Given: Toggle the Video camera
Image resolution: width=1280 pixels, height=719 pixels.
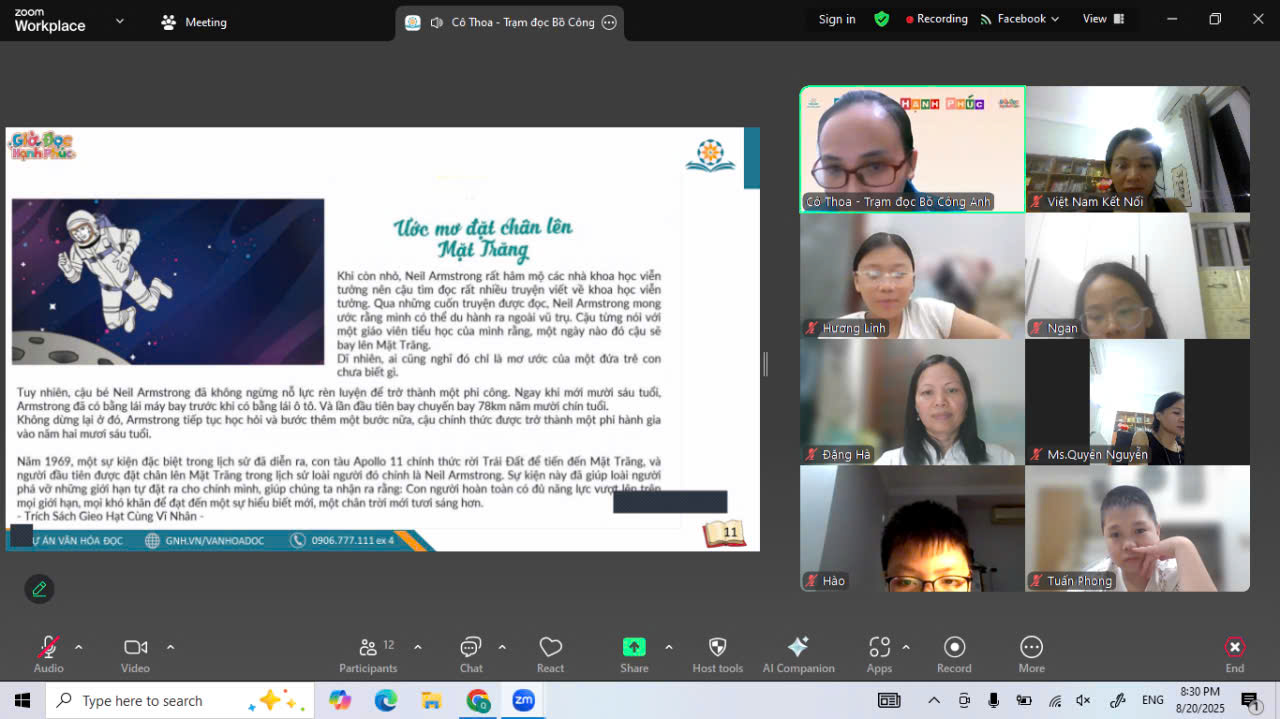Looking at the screenshot, I should point(135,648).
